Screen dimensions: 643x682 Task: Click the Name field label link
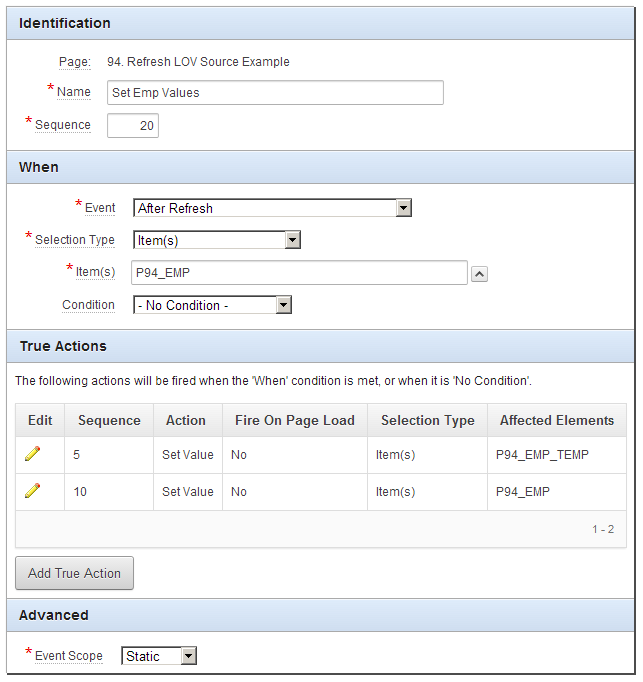tap(73, 92)
